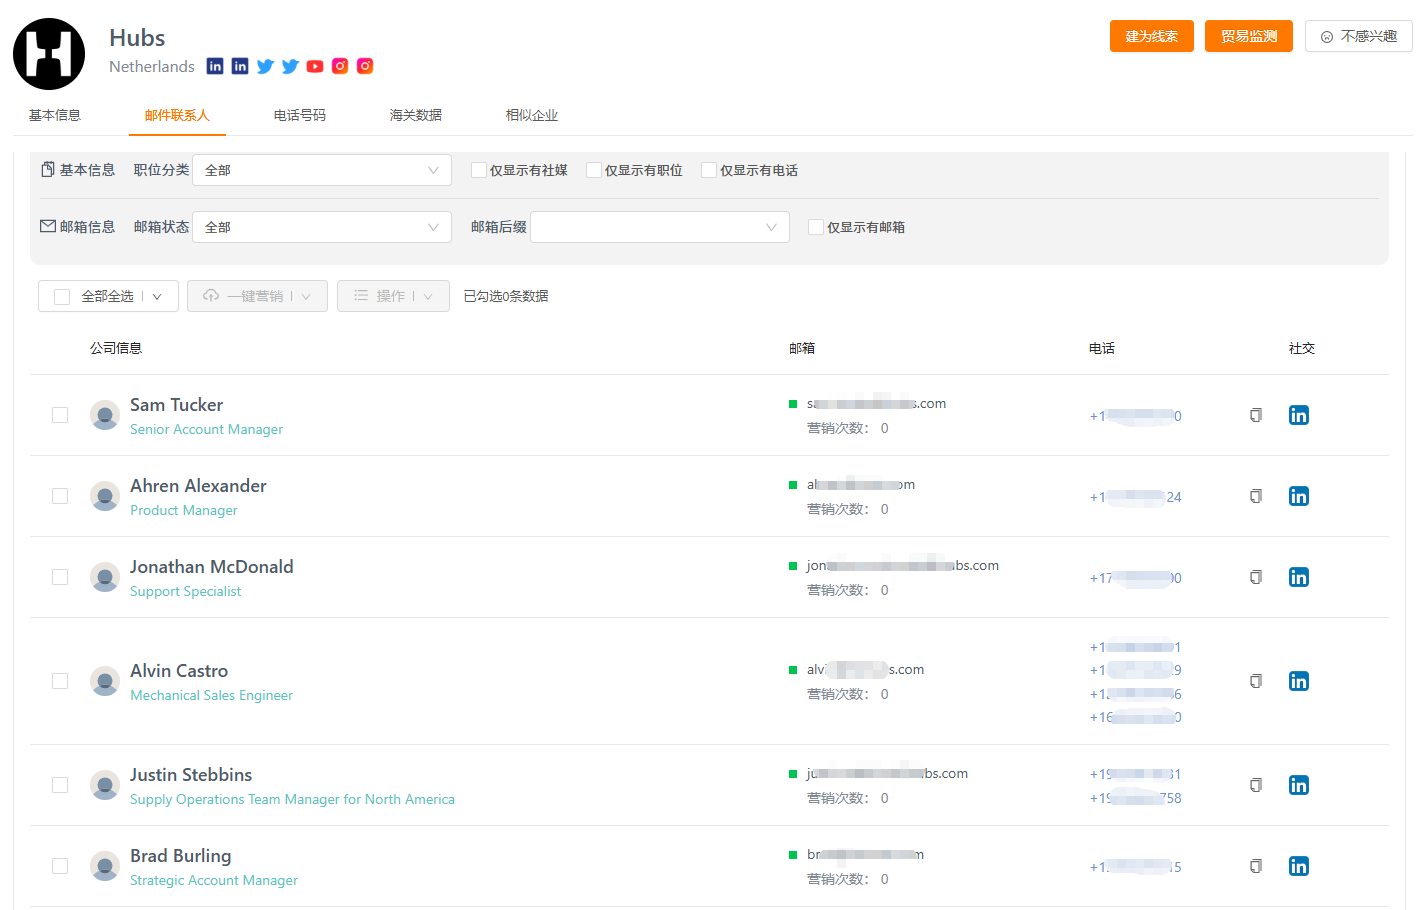Select the checkbox for Brad Burling
This screenshot has height=910, width=1419.
(60, 866)
